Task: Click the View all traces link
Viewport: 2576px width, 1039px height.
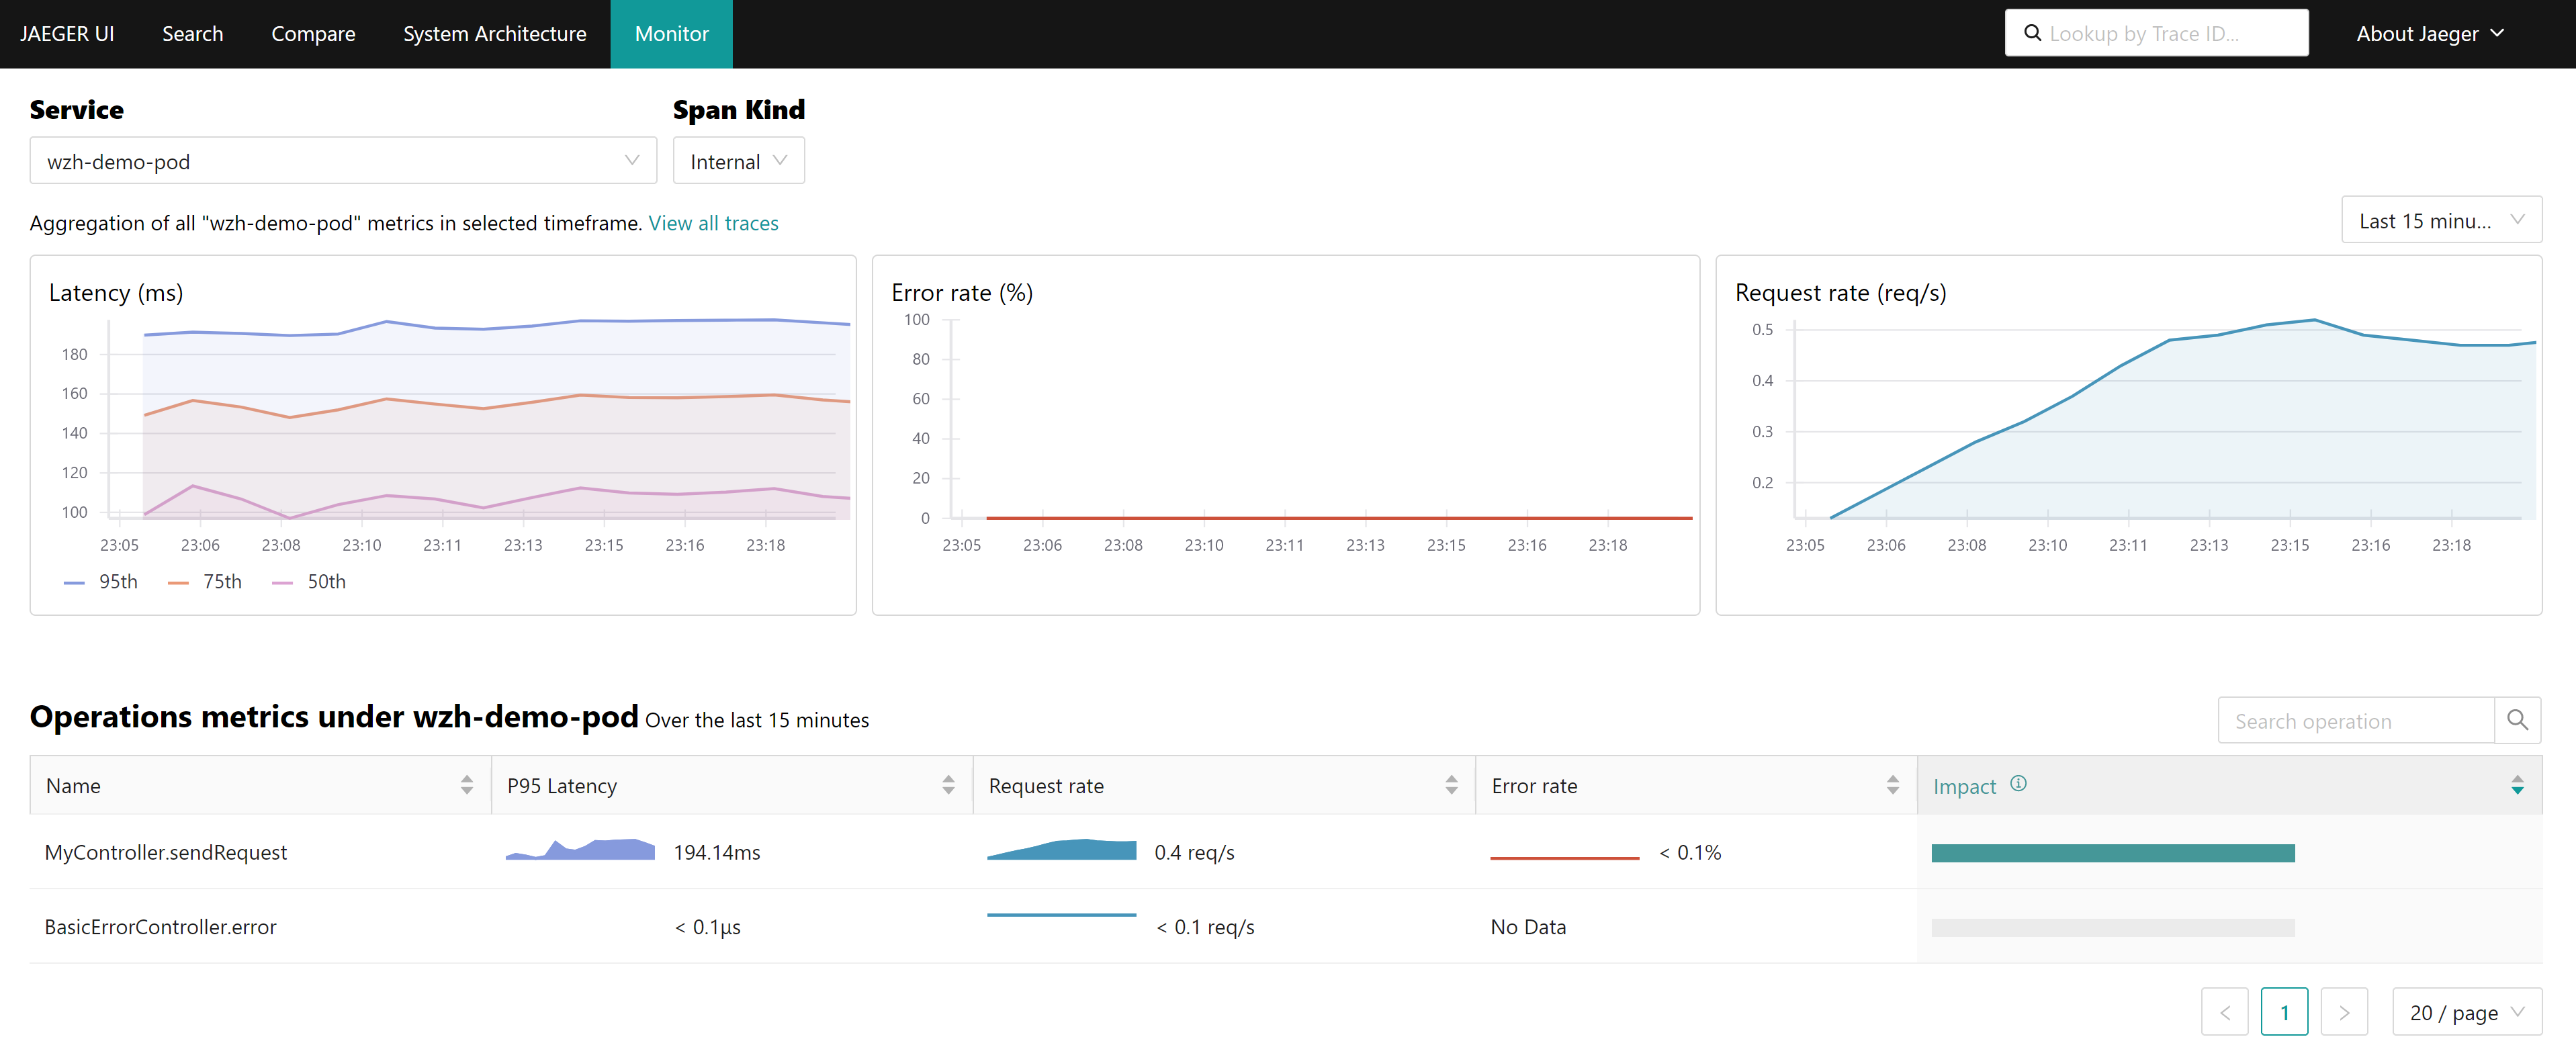Action: [713, 223]
